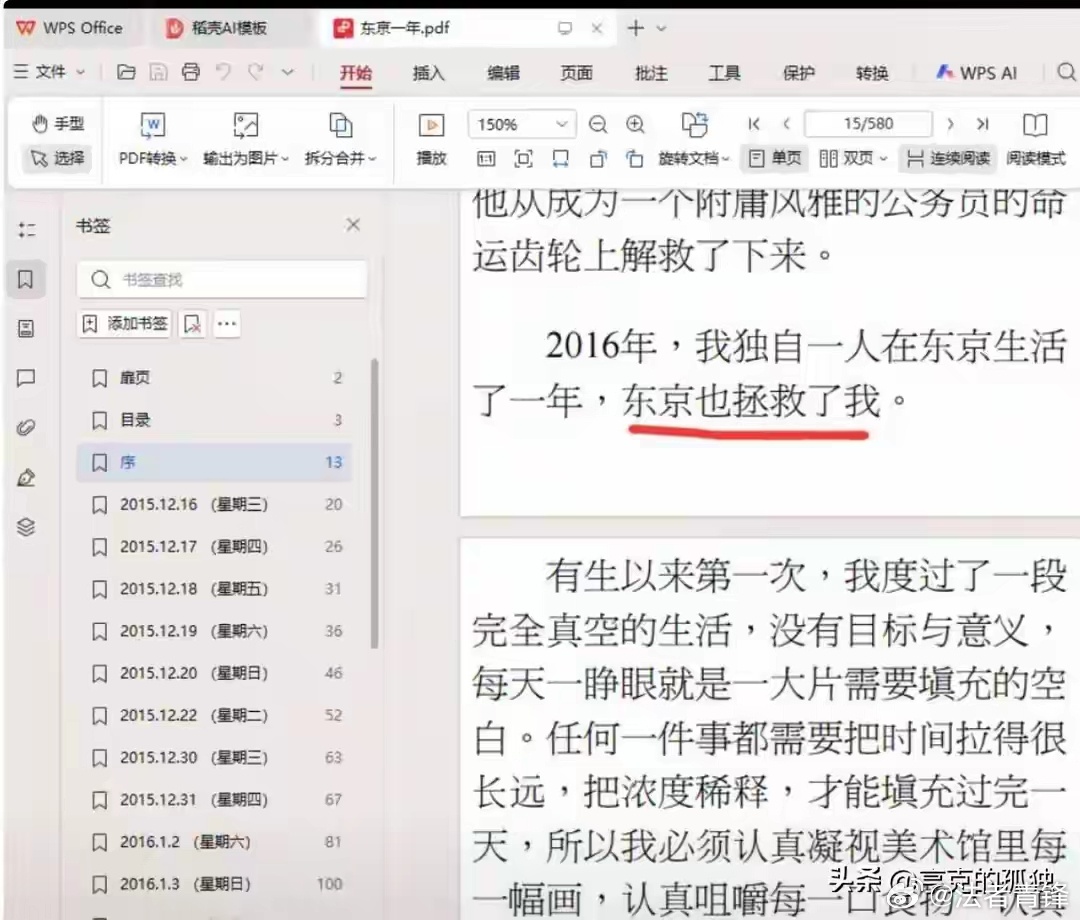The width and height of the screenshot is (1080, 920).
Task: Switch to the 页面 ribbon tab
Action: coord(577,72)
